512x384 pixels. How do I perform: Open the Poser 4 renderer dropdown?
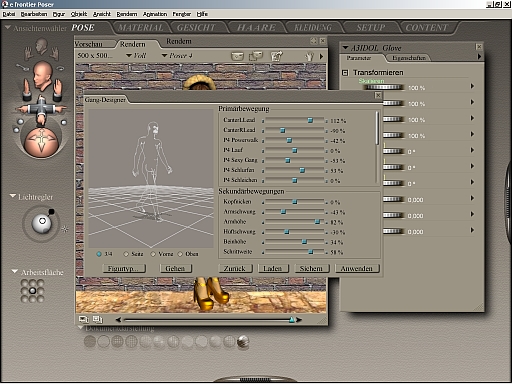[x=177, y=56]
